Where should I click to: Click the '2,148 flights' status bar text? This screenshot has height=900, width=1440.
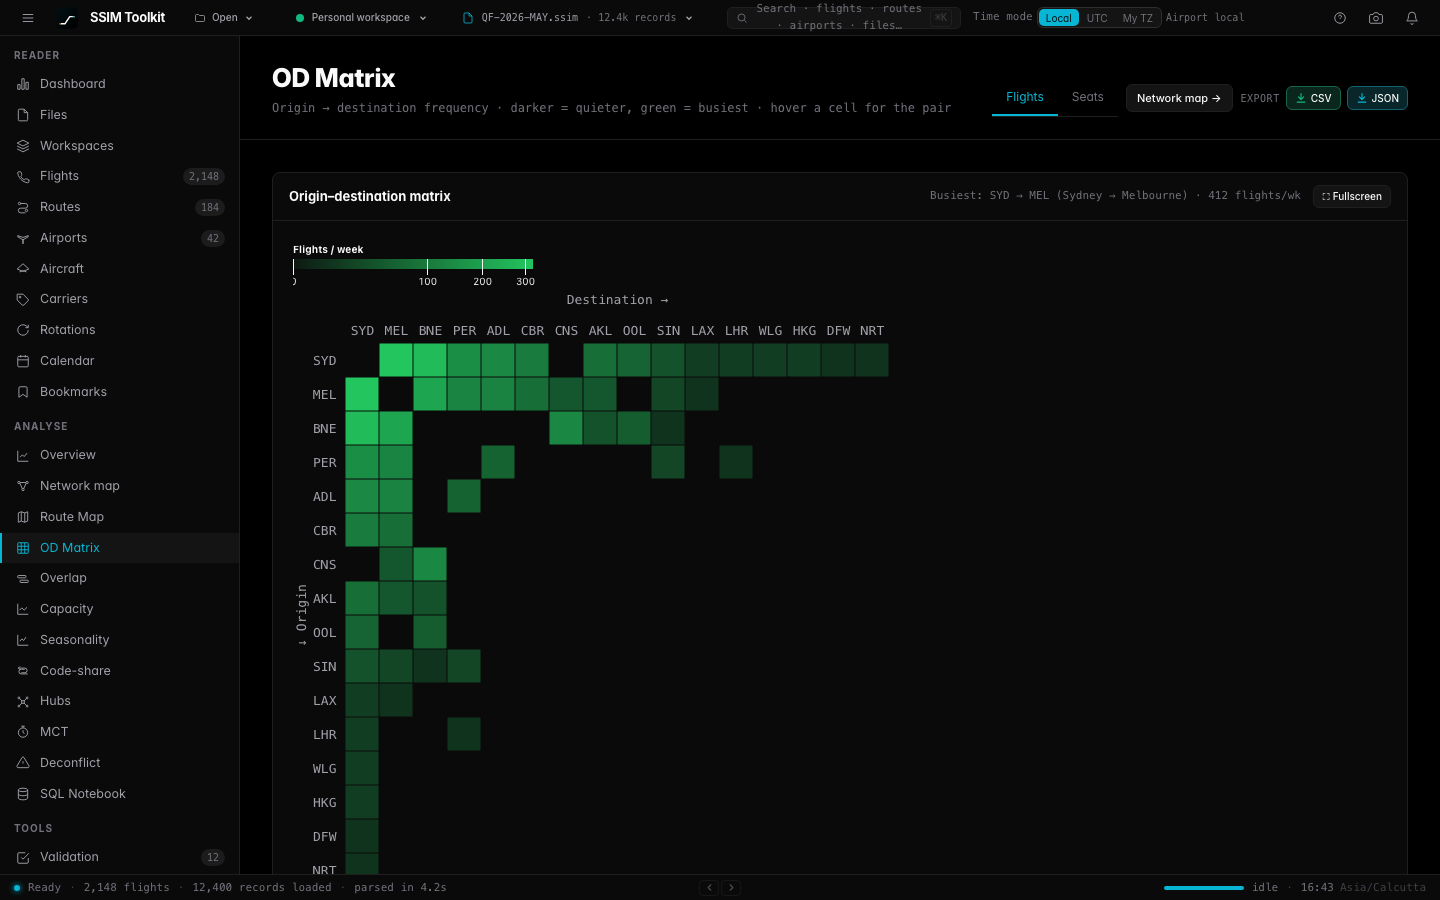(127, 887)
